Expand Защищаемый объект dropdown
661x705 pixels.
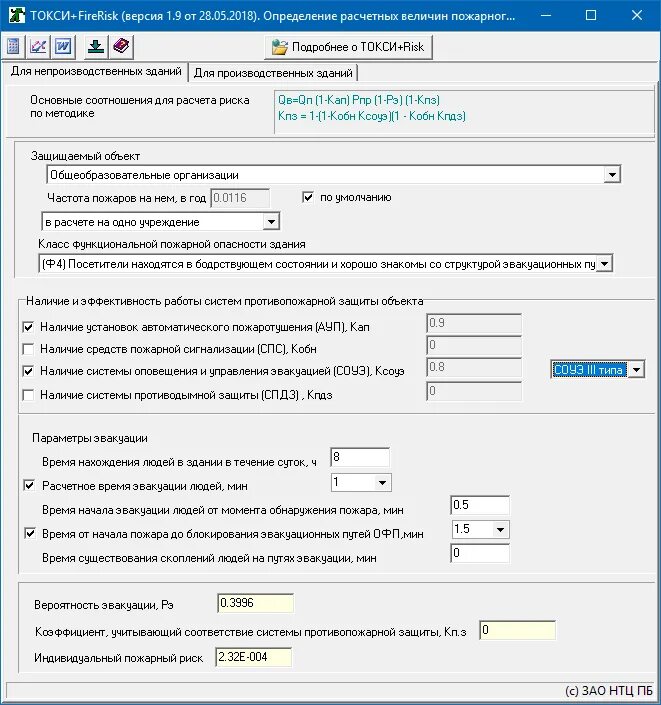[x=612, y=174]
